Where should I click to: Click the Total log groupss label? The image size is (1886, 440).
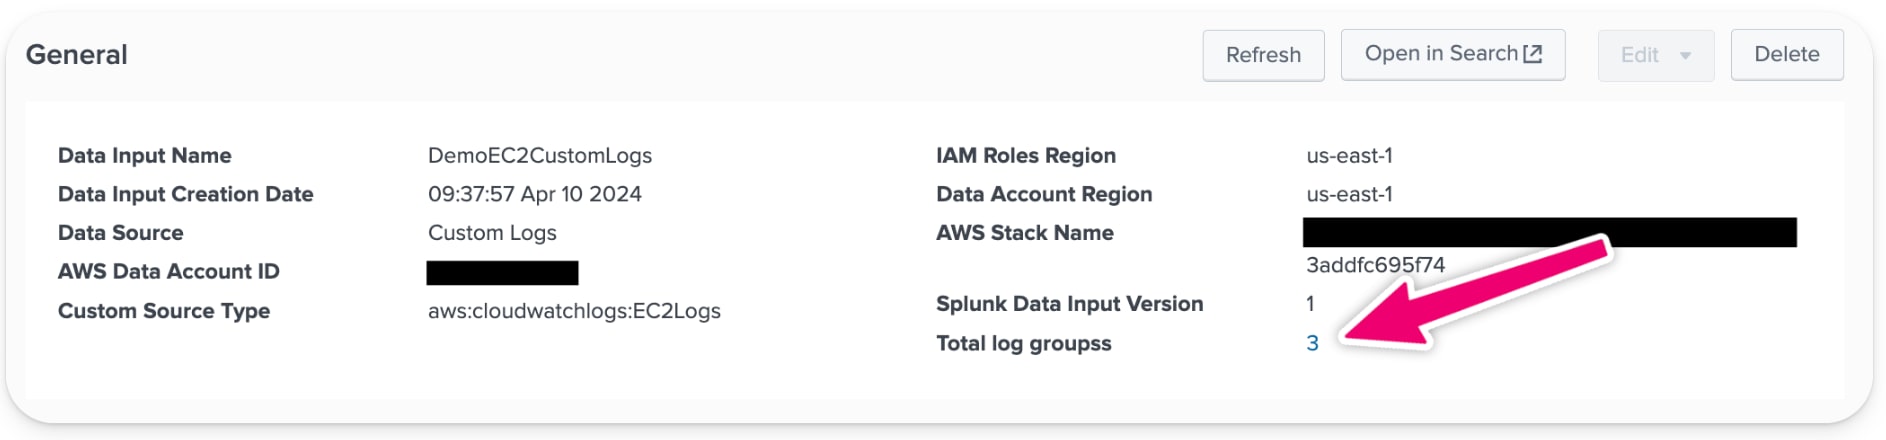pyautogui.click(x=1023, y=343)
